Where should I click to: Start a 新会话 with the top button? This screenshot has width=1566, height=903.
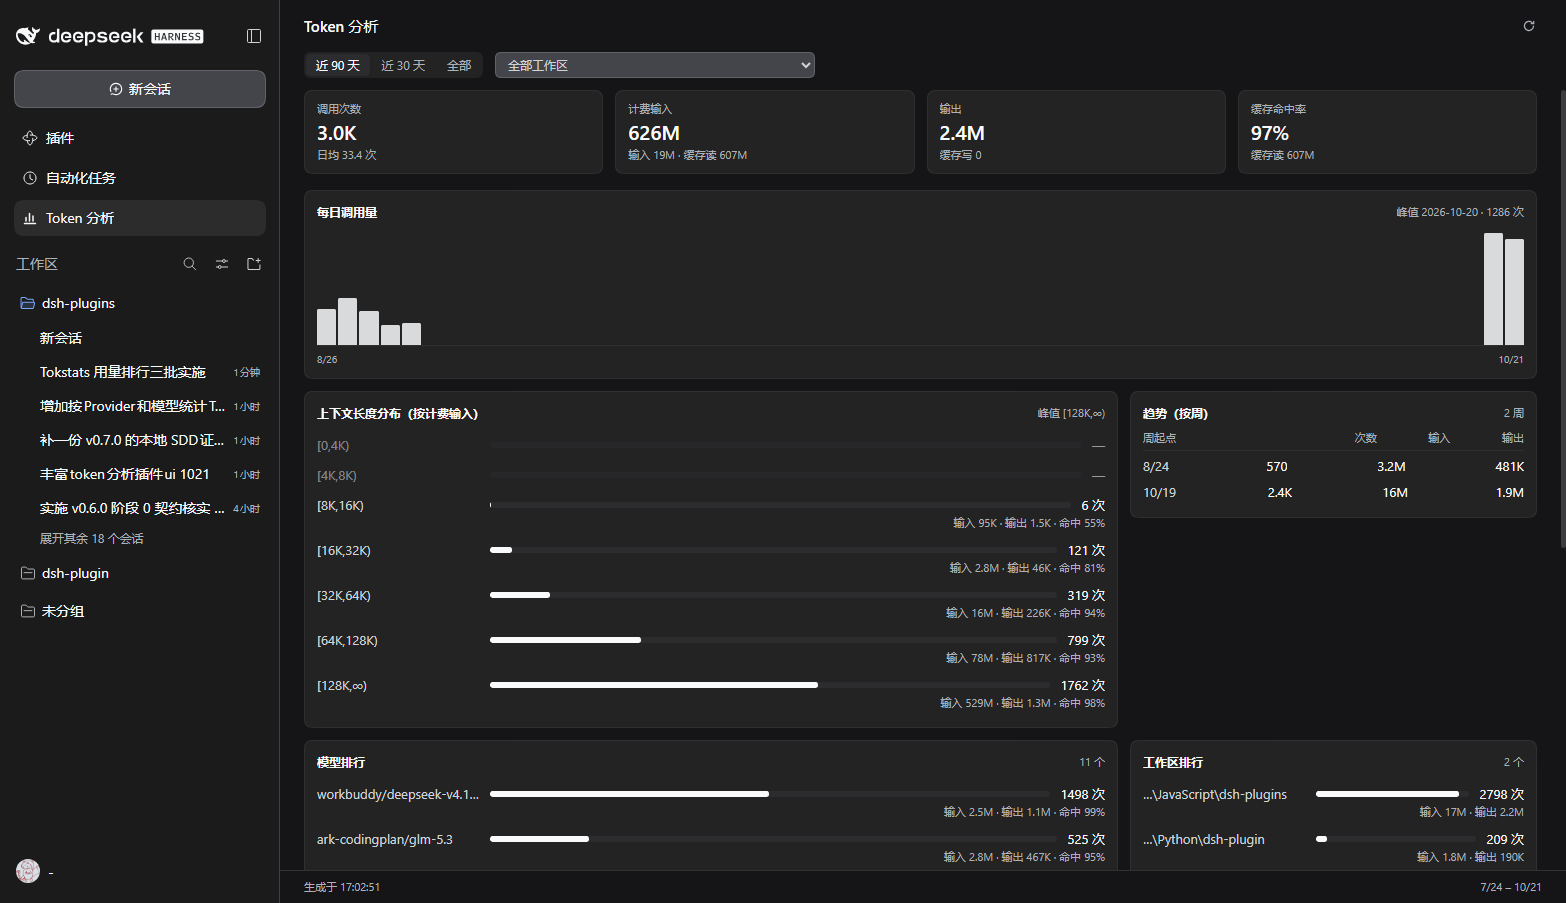click(140, 89)
